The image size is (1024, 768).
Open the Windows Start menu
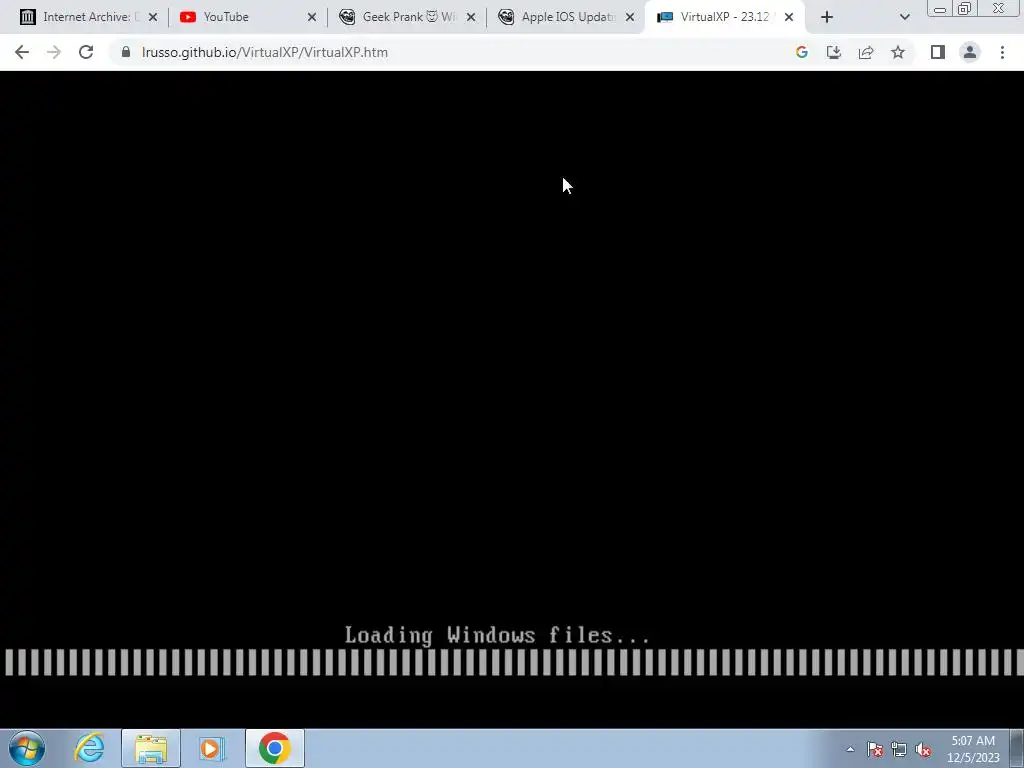pyautogui.click(x=27, y=748)
